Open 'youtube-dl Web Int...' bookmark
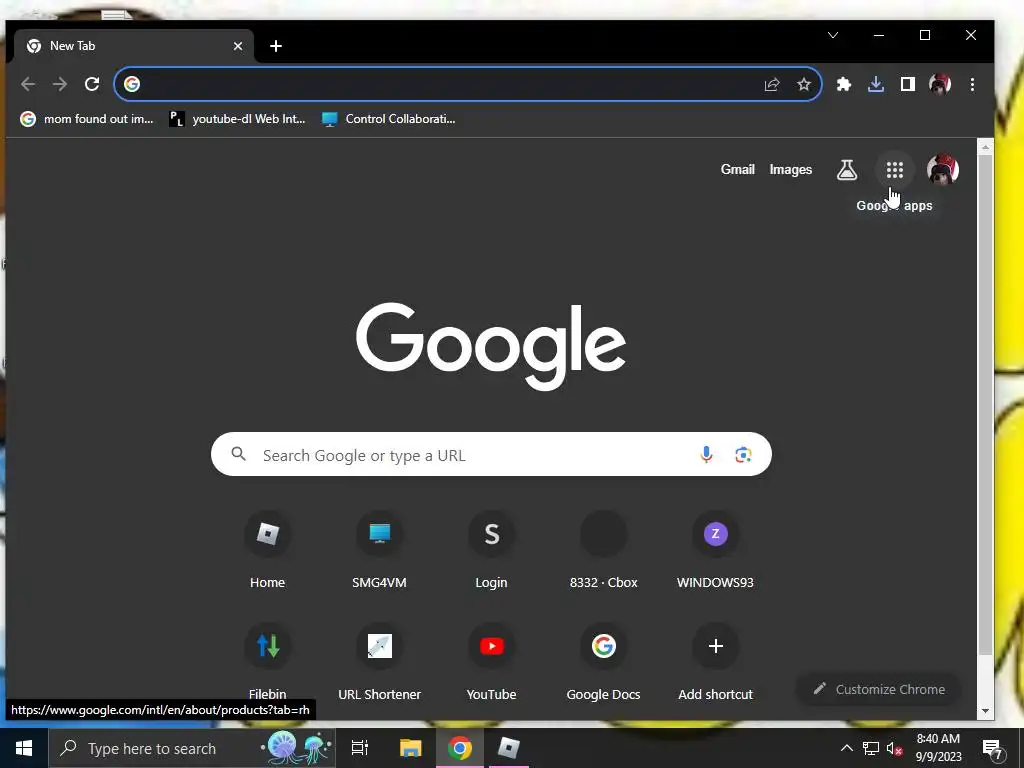Screen dimensions: 1024x768 pos(238,119)
